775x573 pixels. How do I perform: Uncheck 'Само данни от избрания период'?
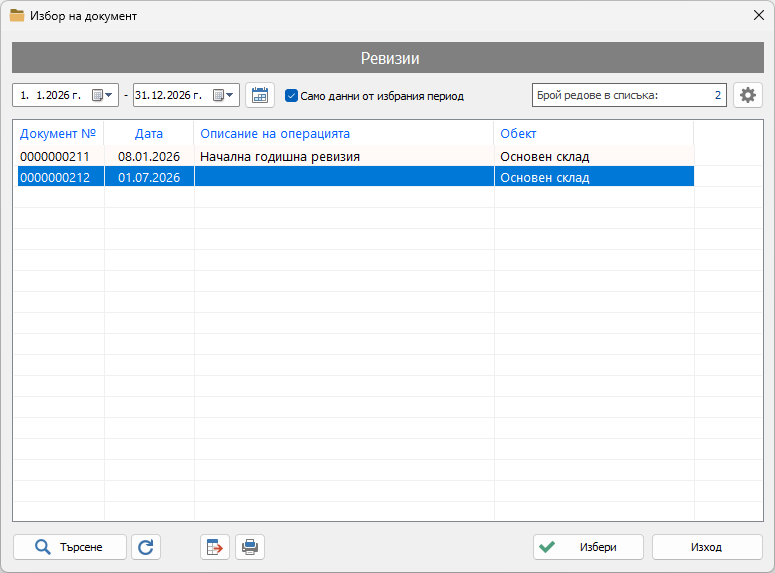point(292,95)
